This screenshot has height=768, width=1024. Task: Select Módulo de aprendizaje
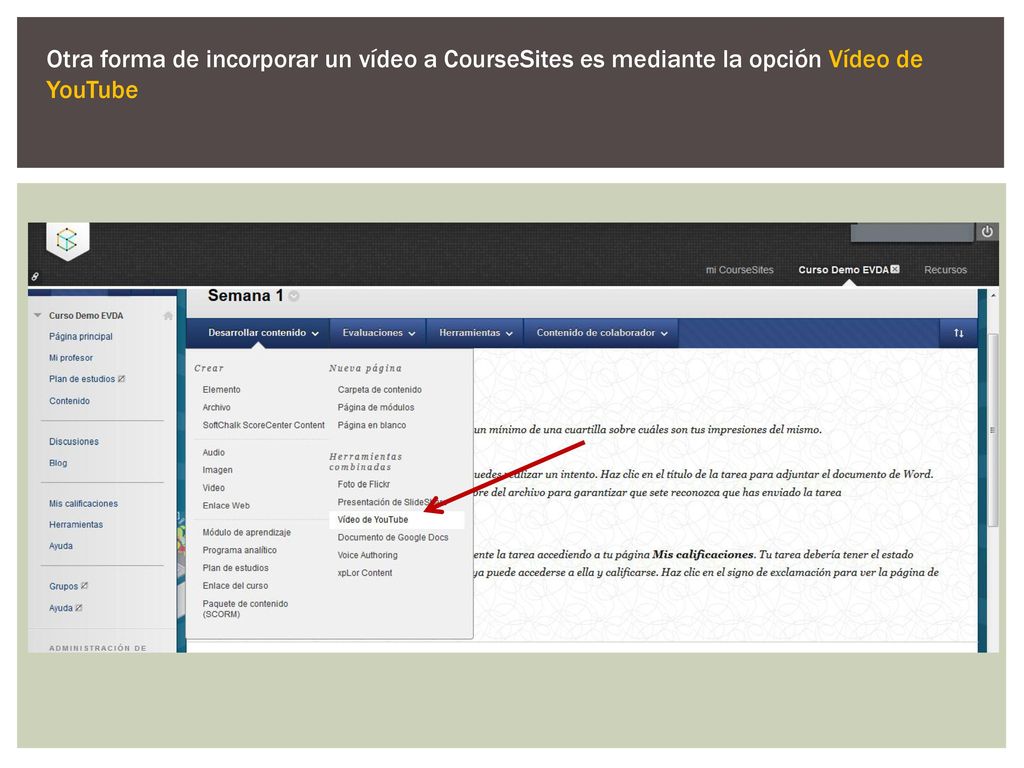click(247, 532)
